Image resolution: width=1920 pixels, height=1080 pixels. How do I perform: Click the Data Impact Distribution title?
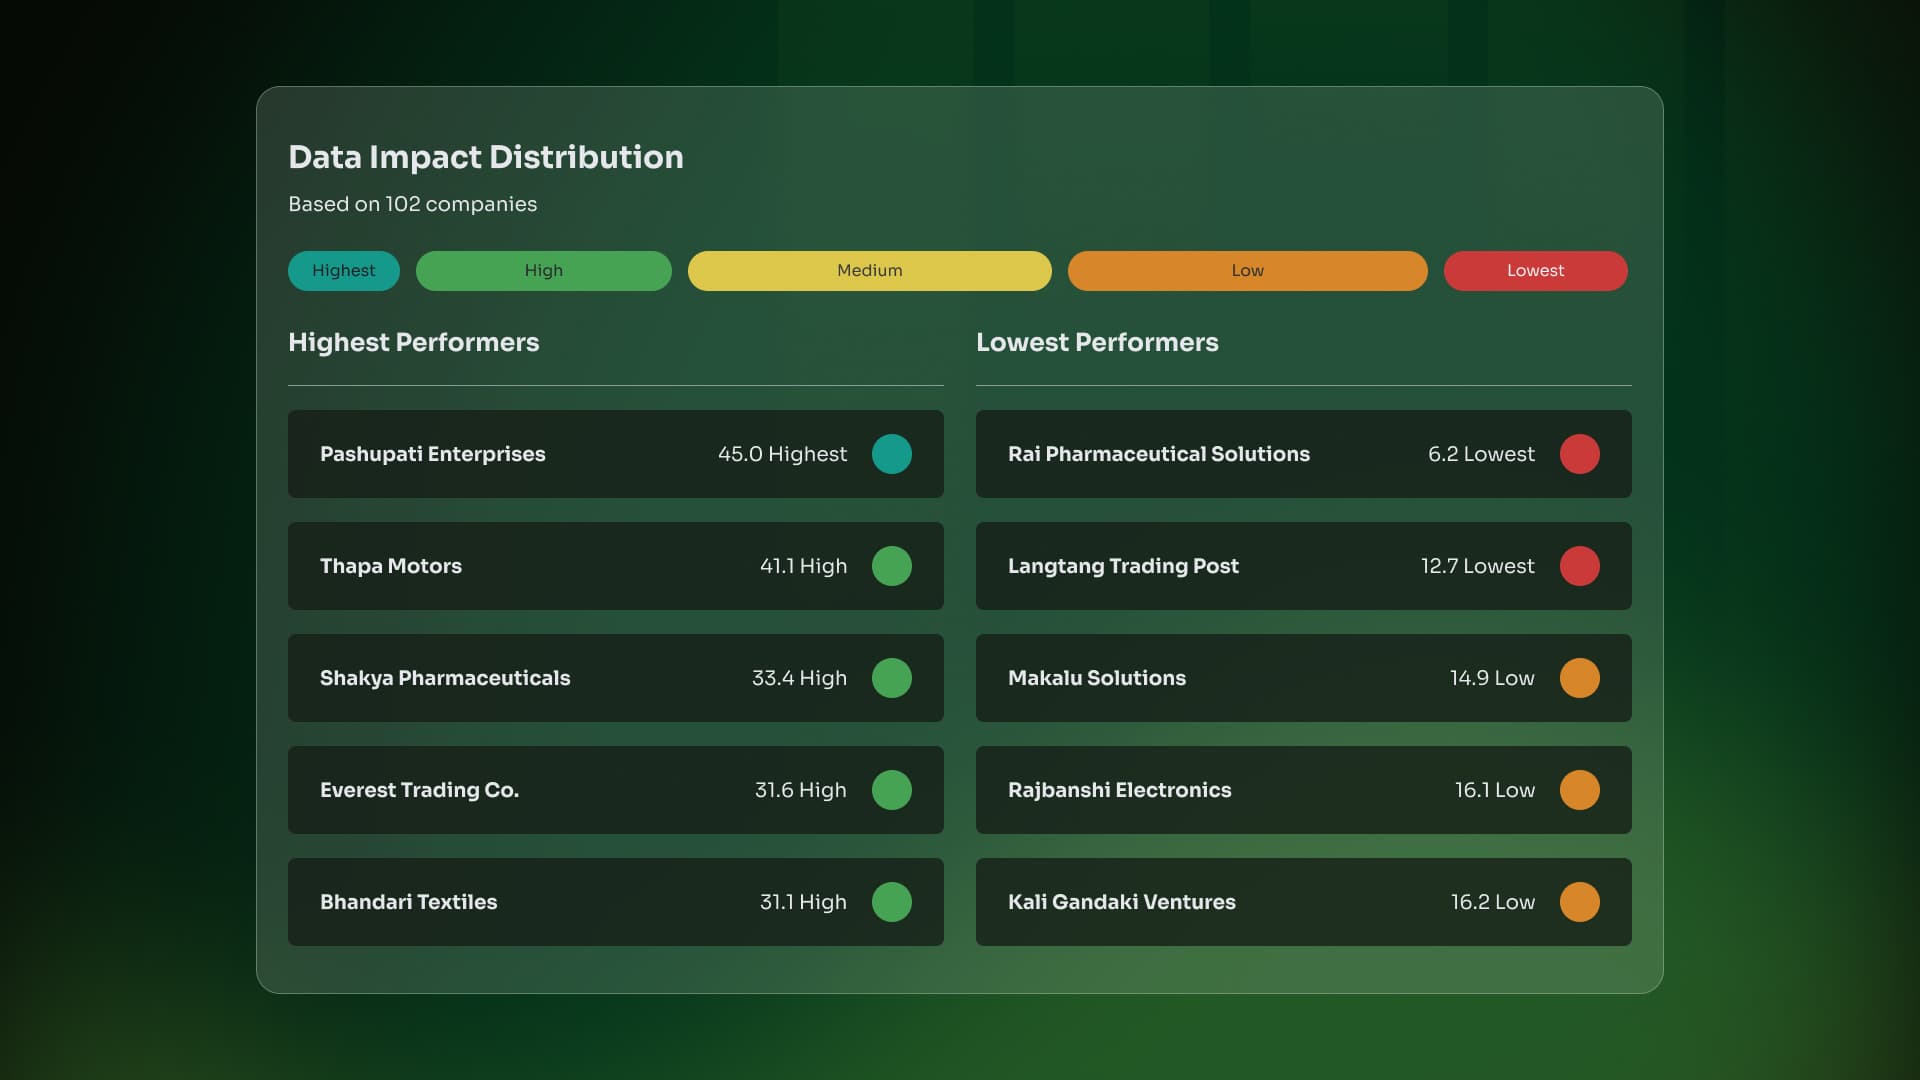point(486,157)
